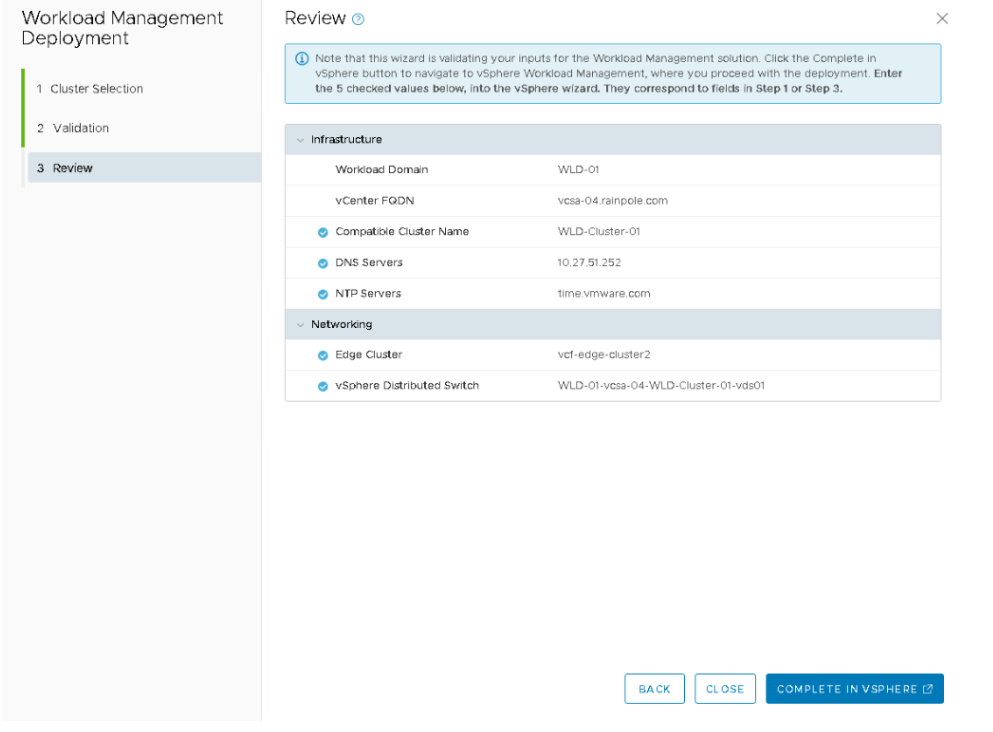Image resolution: width=993 pixels, height=732 pixels.
Task: Click Complete in vSphere button
Action: point(854,689)
